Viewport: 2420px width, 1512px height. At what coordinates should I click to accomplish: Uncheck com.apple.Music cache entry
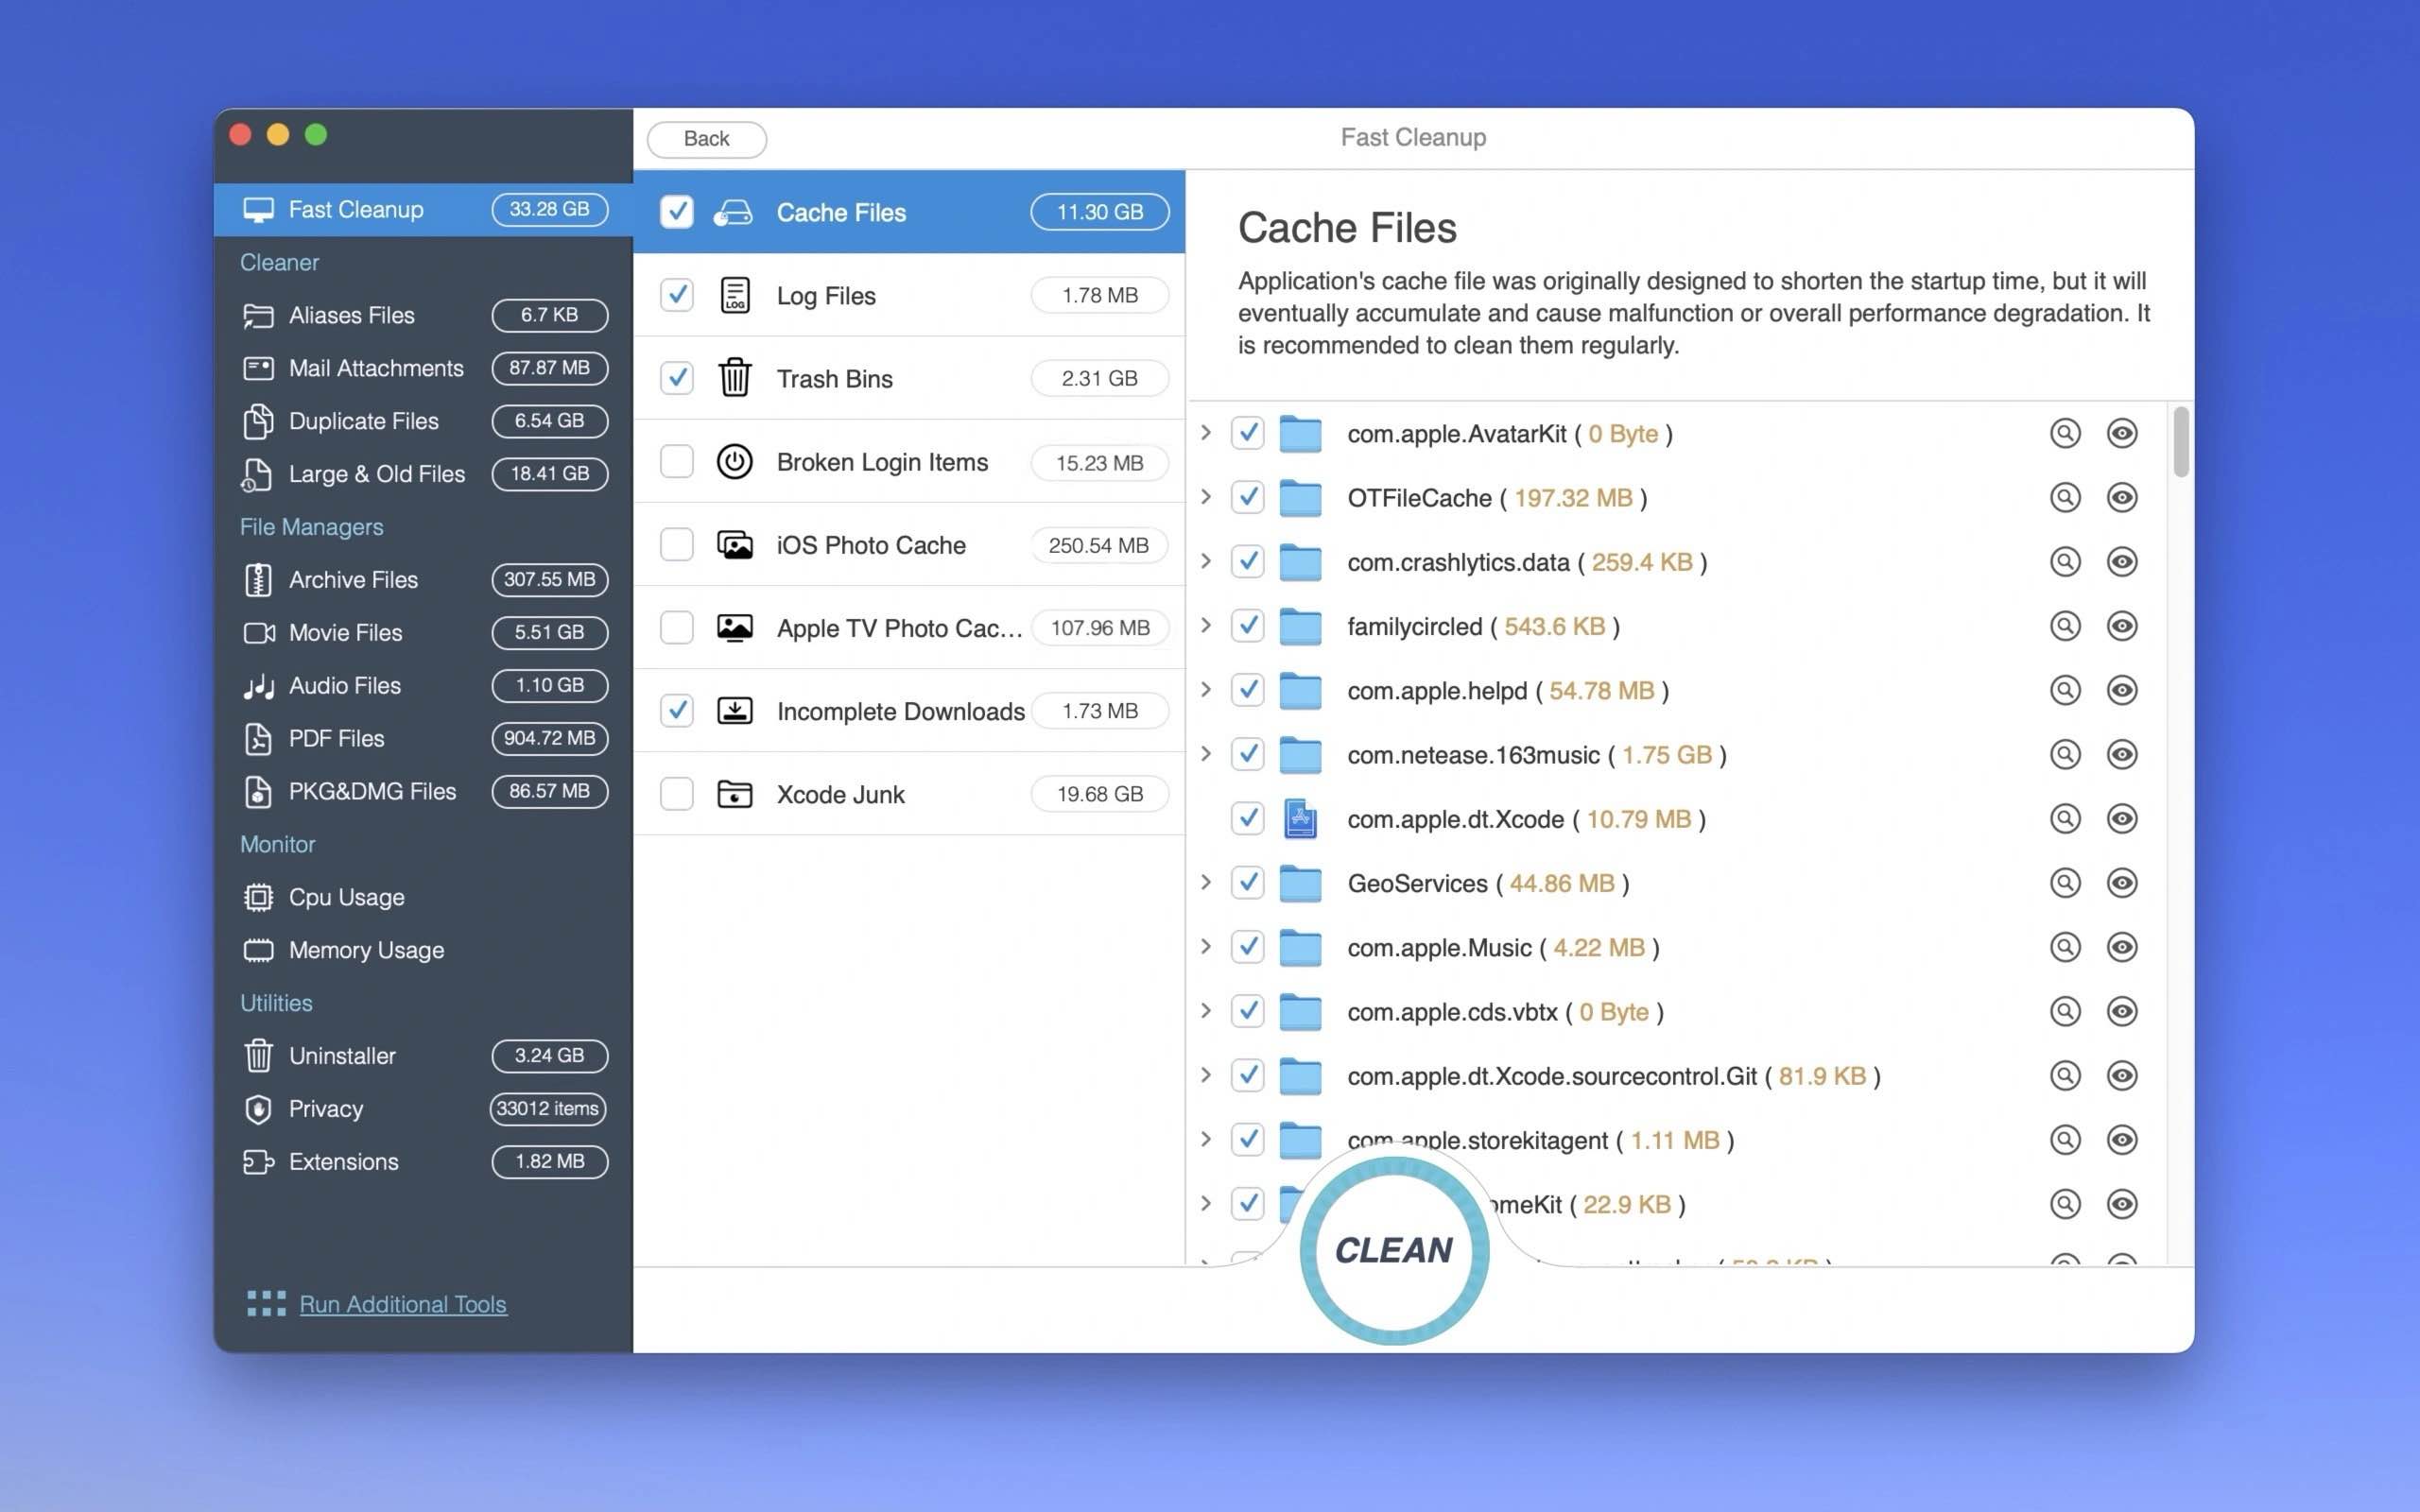click(x=1248, y=947)
